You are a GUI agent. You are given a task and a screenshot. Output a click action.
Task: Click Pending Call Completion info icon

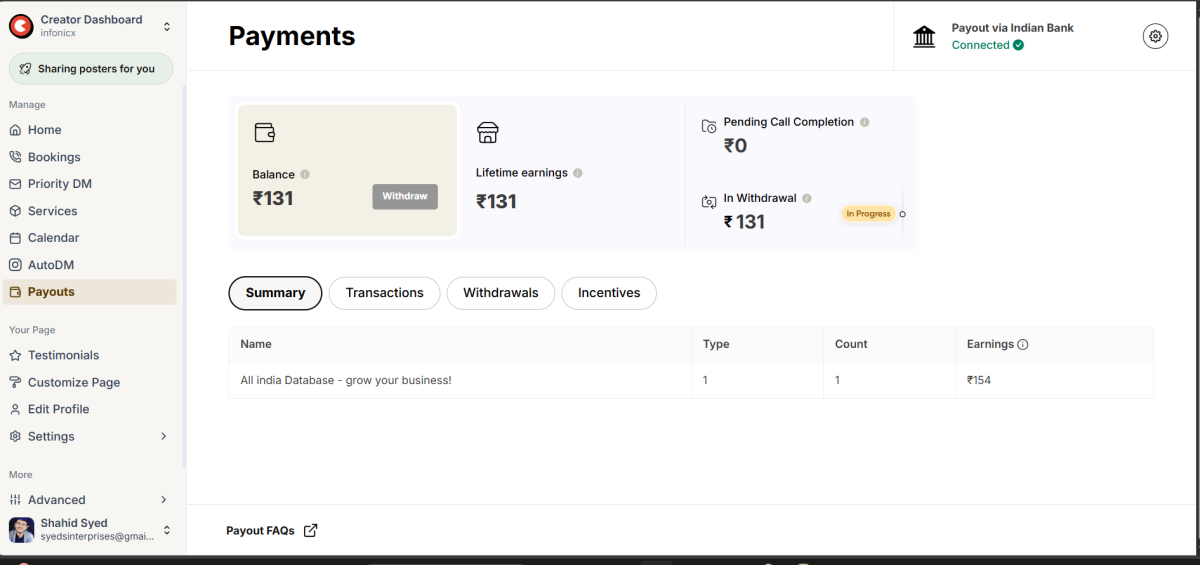tap(864, 122)
